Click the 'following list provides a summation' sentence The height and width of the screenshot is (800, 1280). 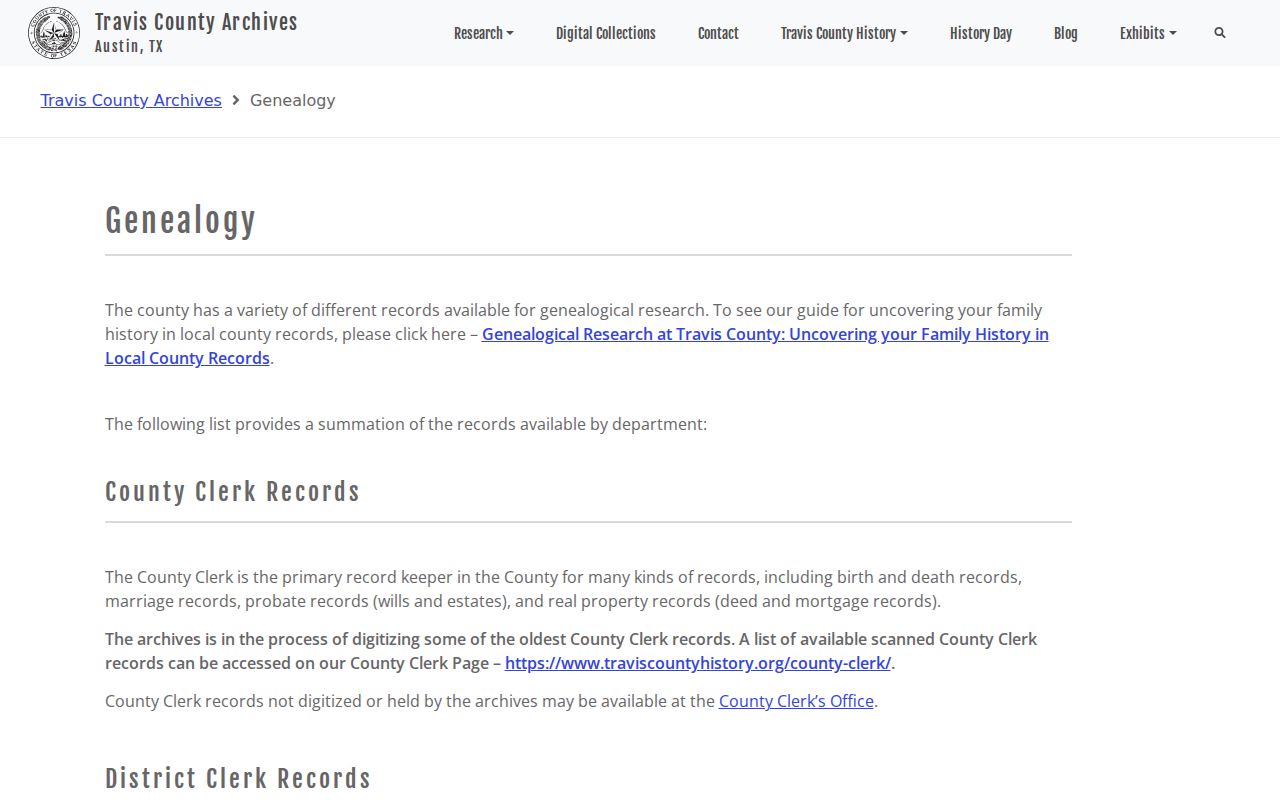click(406, 424)
